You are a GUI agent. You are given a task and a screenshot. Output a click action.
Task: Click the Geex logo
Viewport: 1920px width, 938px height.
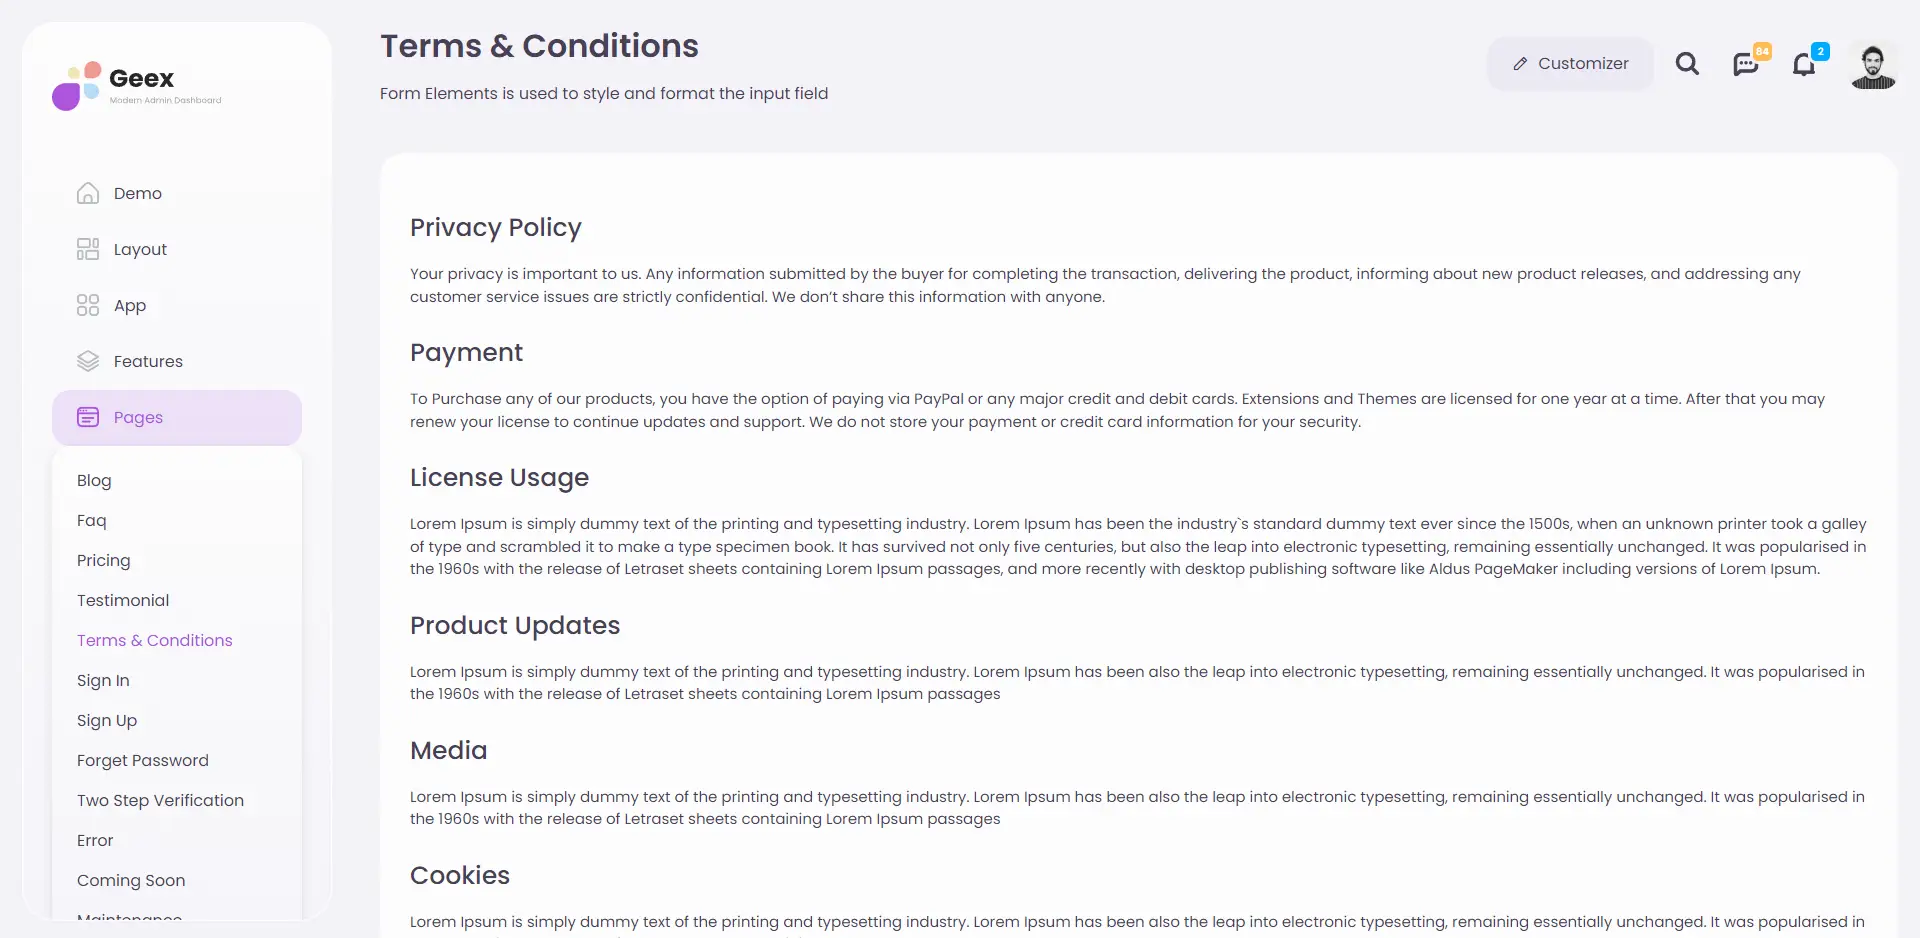click(x=137, y=84)
